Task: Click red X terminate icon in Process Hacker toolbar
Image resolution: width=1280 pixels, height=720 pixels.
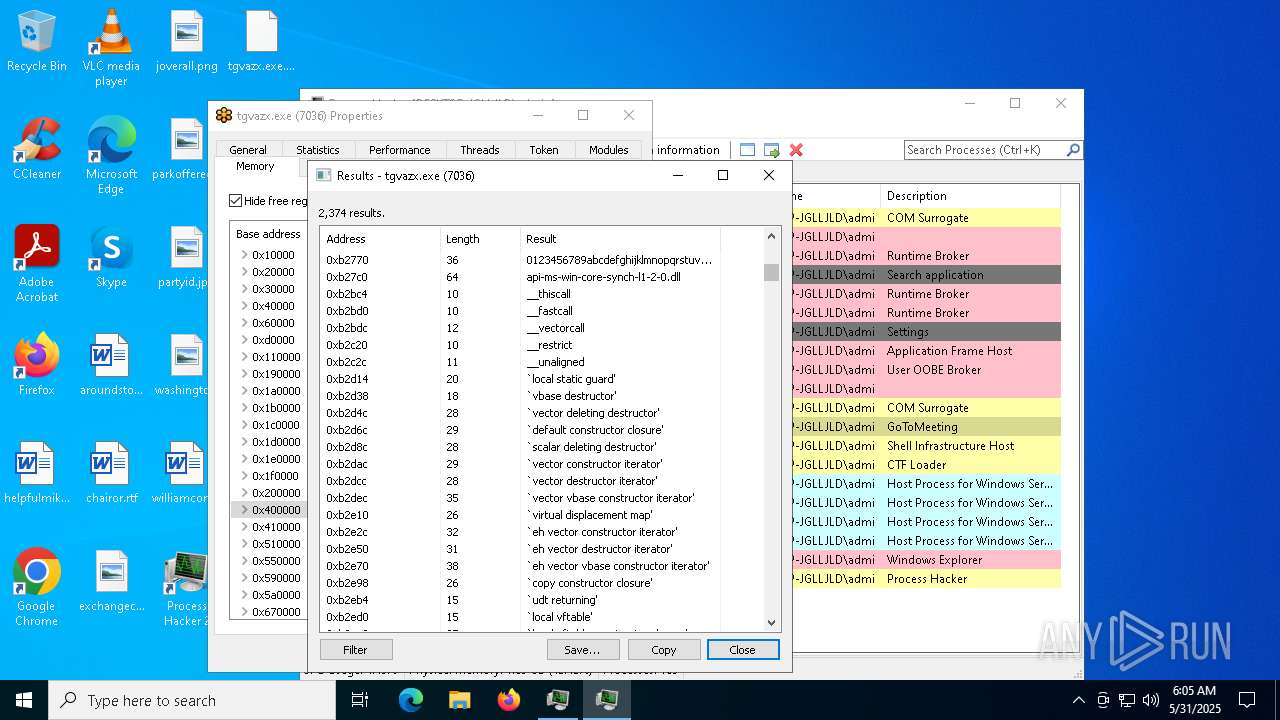Action: (796, 150)
